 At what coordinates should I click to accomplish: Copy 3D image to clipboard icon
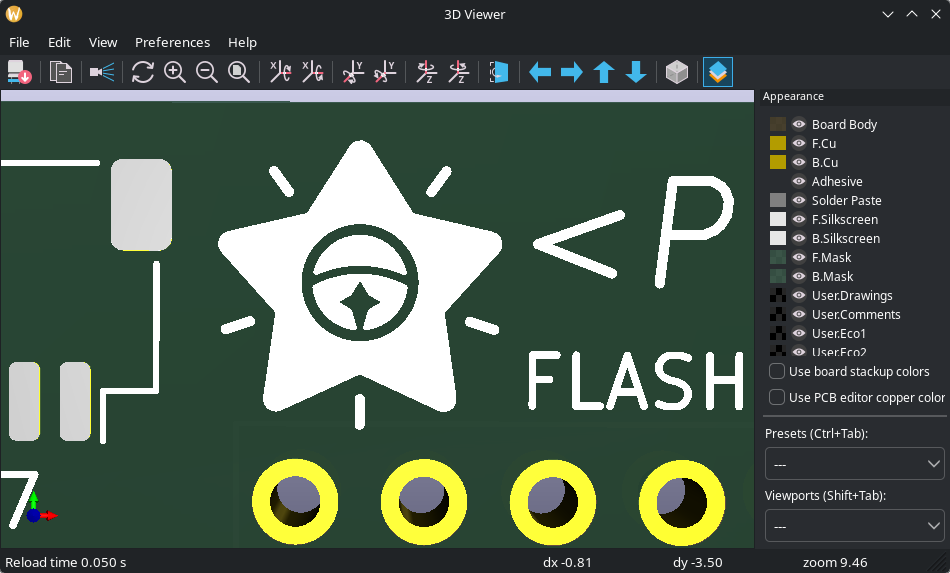61,72
